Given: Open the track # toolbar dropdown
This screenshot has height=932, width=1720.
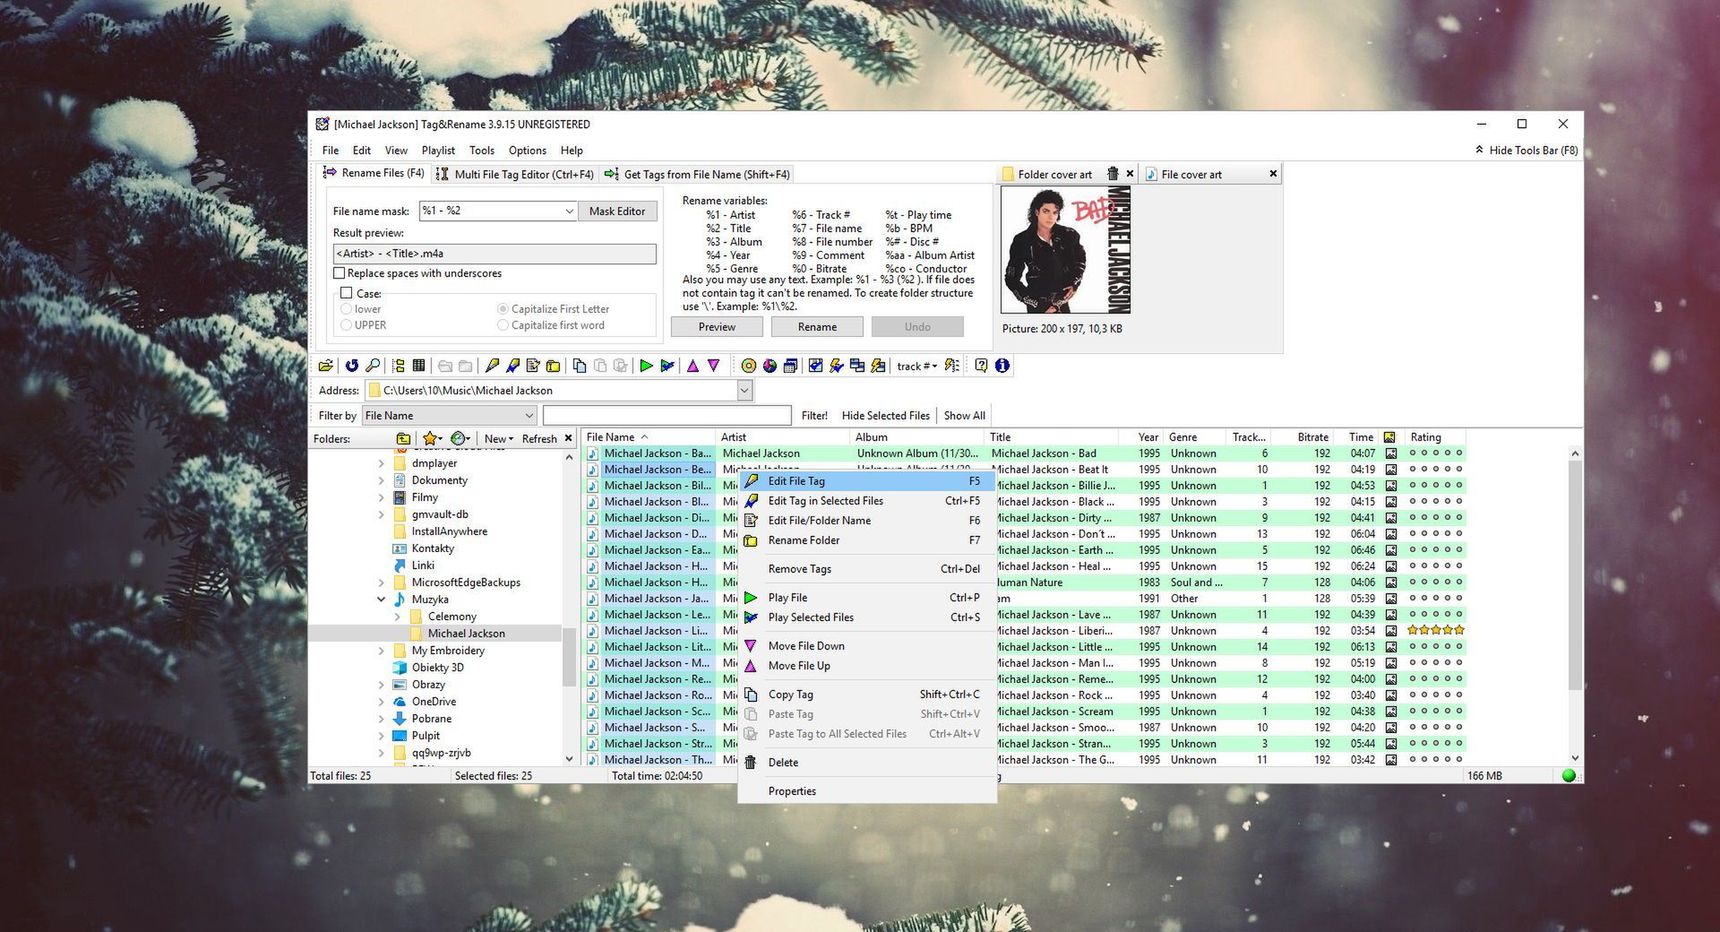Looking at the screenshot, I should pyautogui.click(x=934, y=366).
